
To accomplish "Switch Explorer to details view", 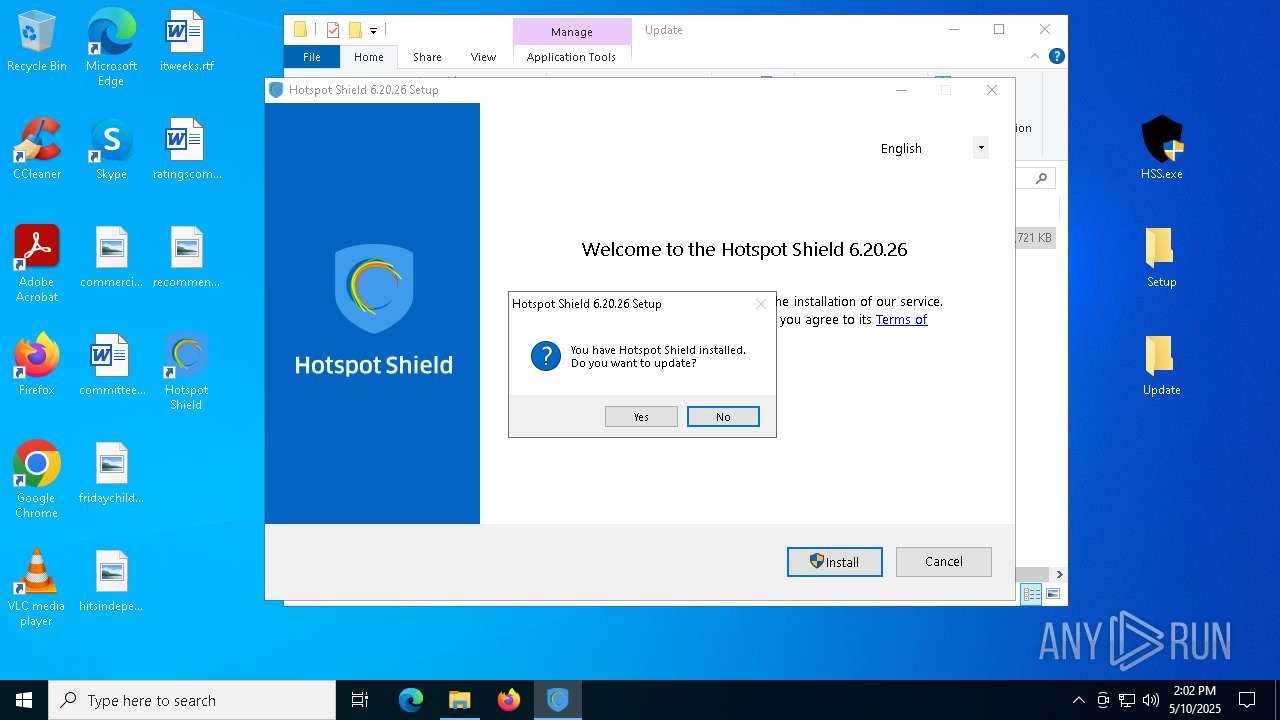I will pos(1031,594).
